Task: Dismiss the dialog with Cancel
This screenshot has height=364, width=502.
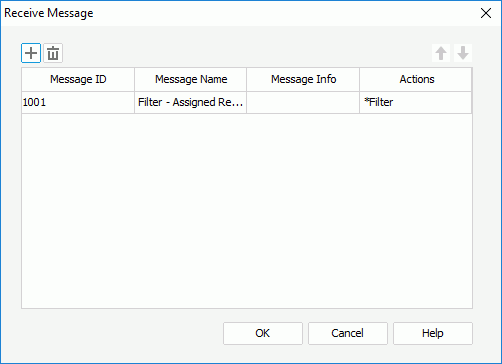Action: (348, 333)
